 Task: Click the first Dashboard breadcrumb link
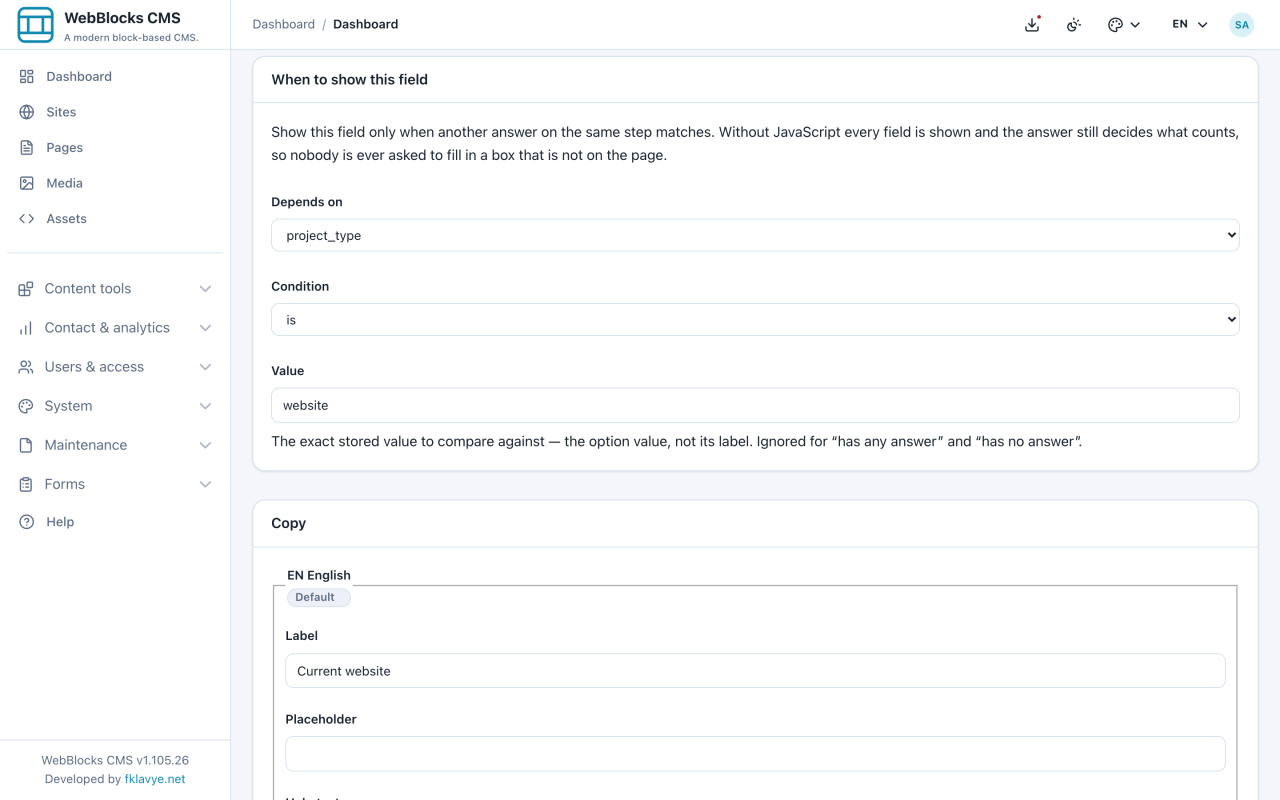(x=284, y=24)
